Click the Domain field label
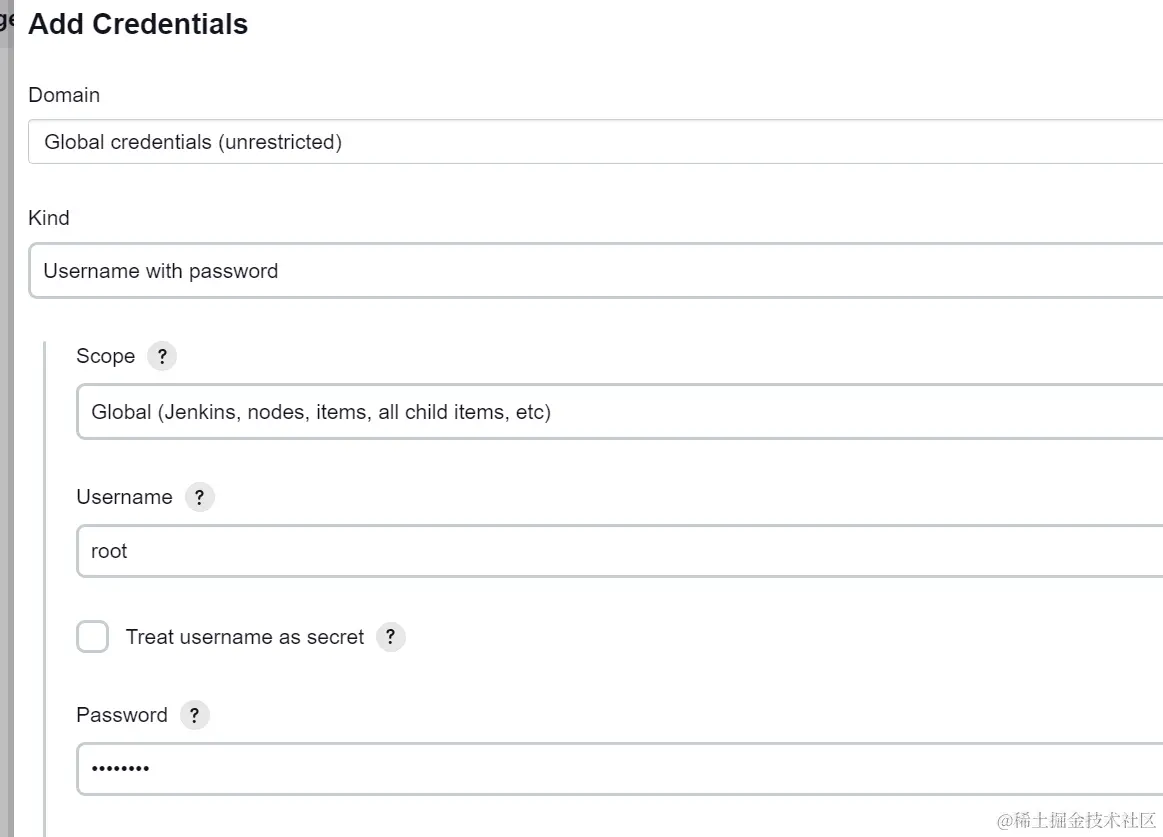This screenshot has width=1163, height=837. pyautogui.click(x=64, y=95)
